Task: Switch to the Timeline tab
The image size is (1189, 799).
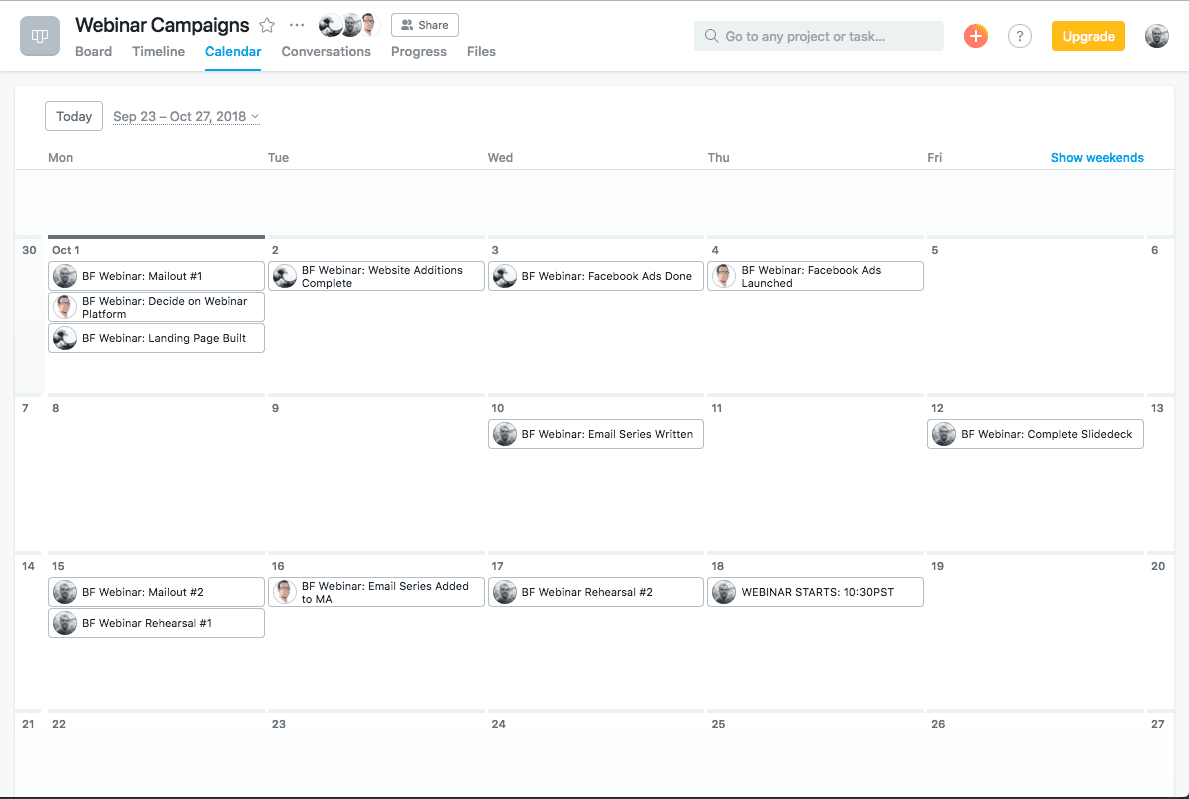Action: coord(158,51)
